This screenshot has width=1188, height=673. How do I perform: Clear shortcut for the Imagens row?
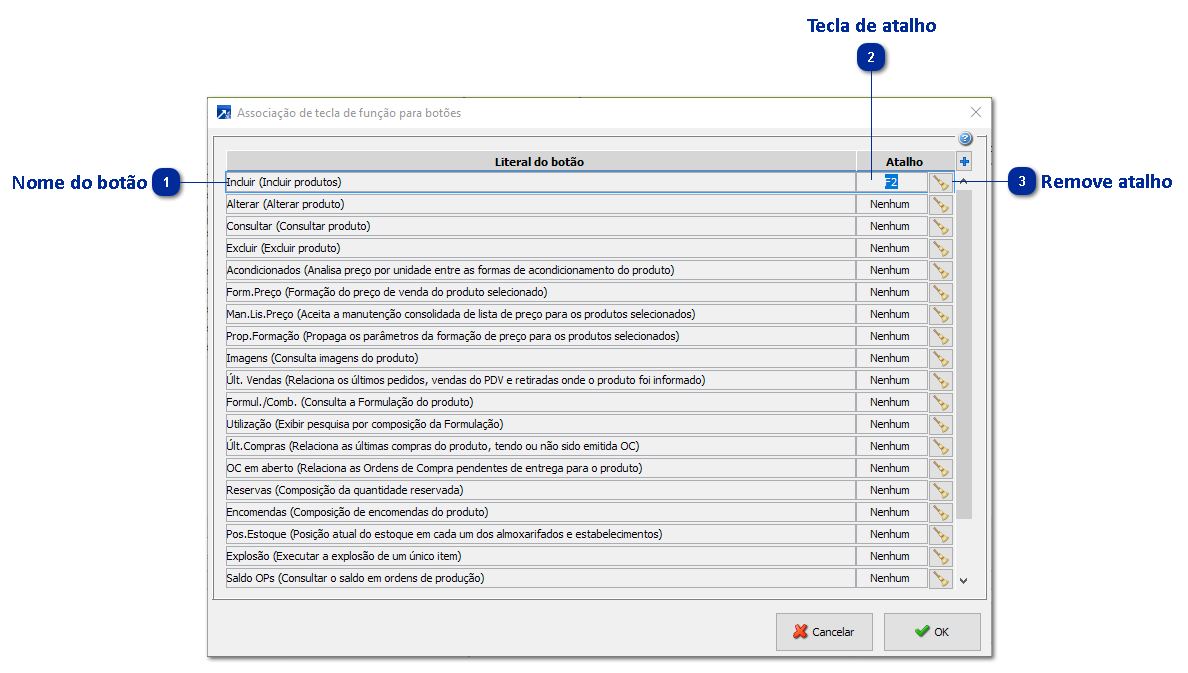[x=940, y=358]
